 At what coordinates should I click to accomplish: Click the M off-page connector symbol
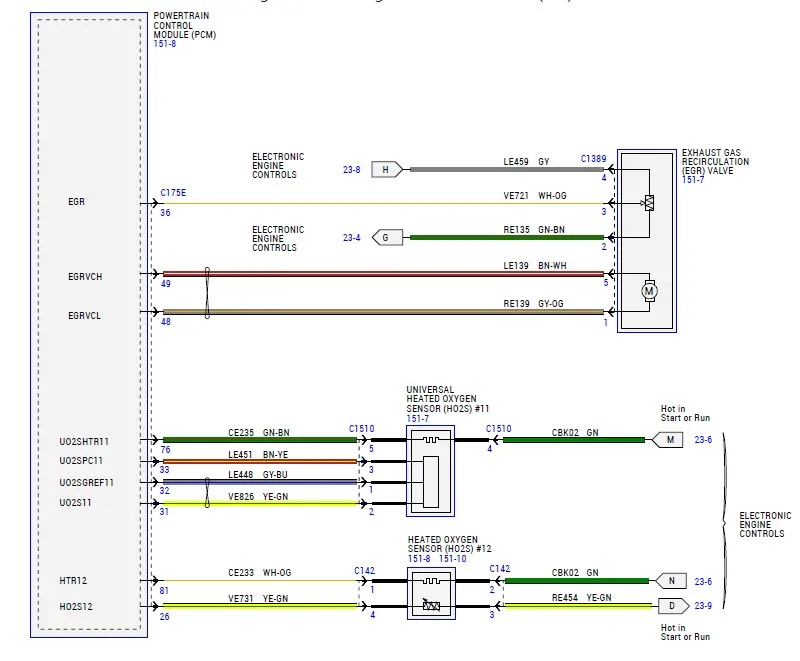(667, 440)
